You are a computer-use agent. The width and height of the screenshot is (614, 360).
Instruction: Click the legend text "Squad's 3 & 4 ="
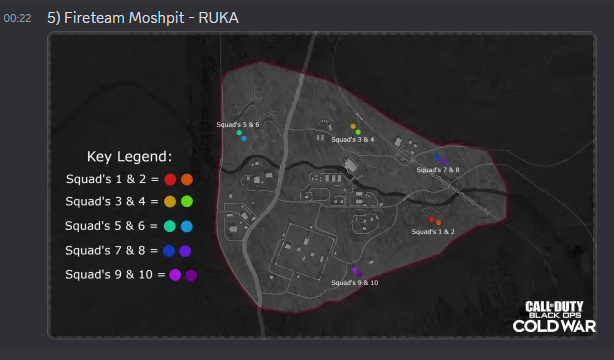coord(112,201)
